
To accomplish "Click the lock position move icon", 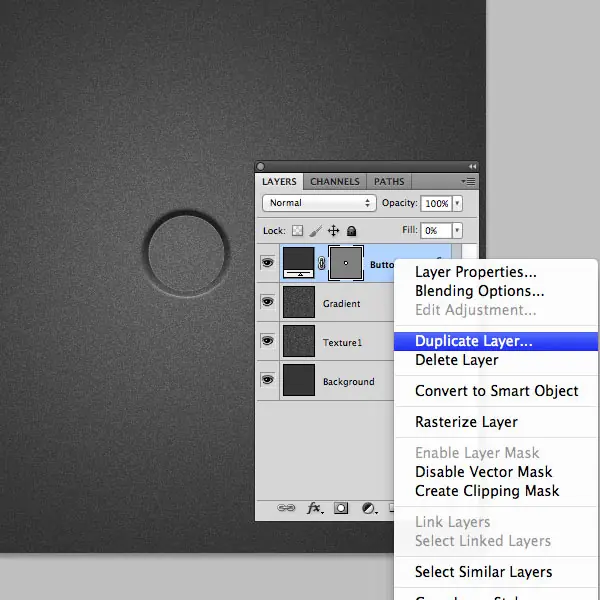I will 333,231.
